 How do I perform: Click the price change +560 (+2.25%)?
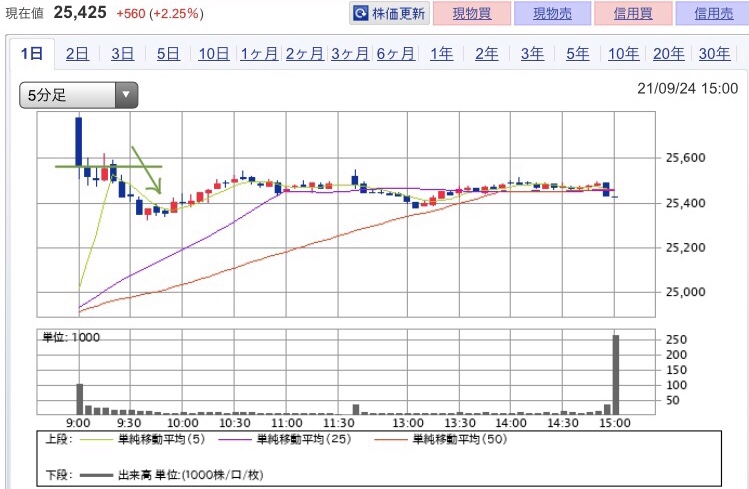click(x=160, y=13)
